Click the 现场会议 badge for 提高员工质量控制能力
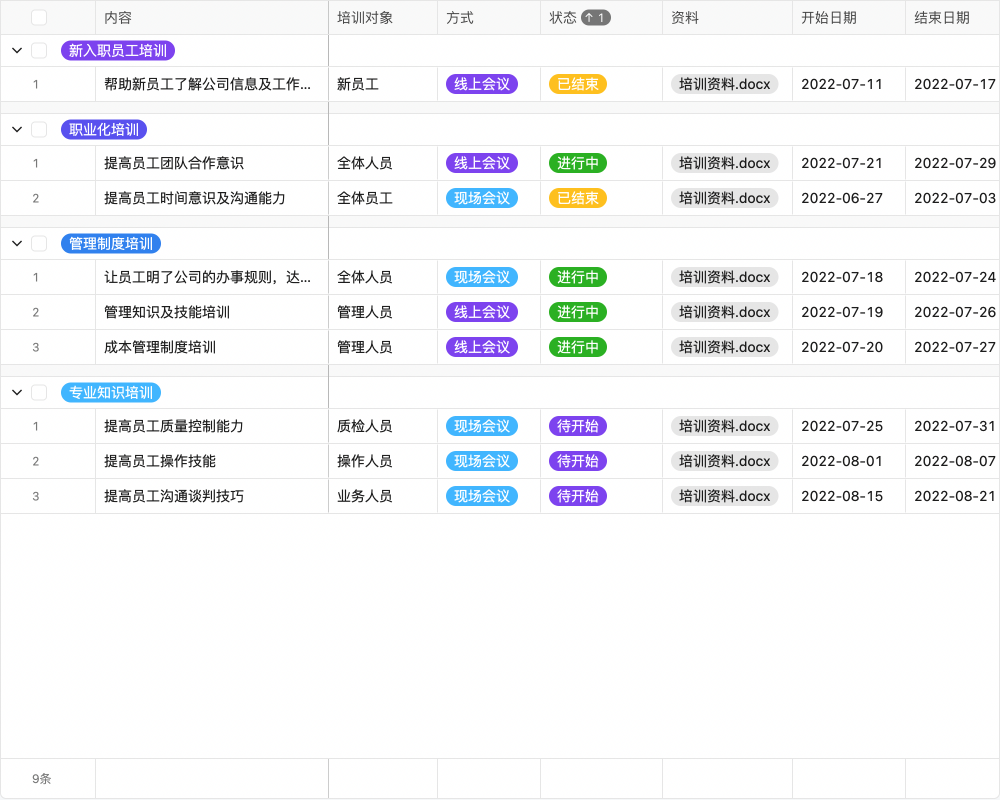 tap(481, 426)
